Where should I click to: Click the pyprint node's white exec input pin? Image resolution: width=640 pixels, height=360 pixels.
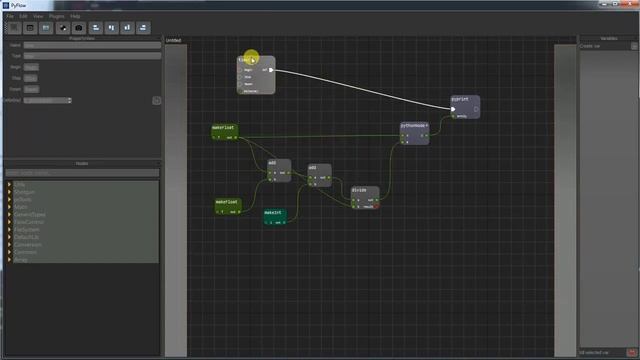453,109
